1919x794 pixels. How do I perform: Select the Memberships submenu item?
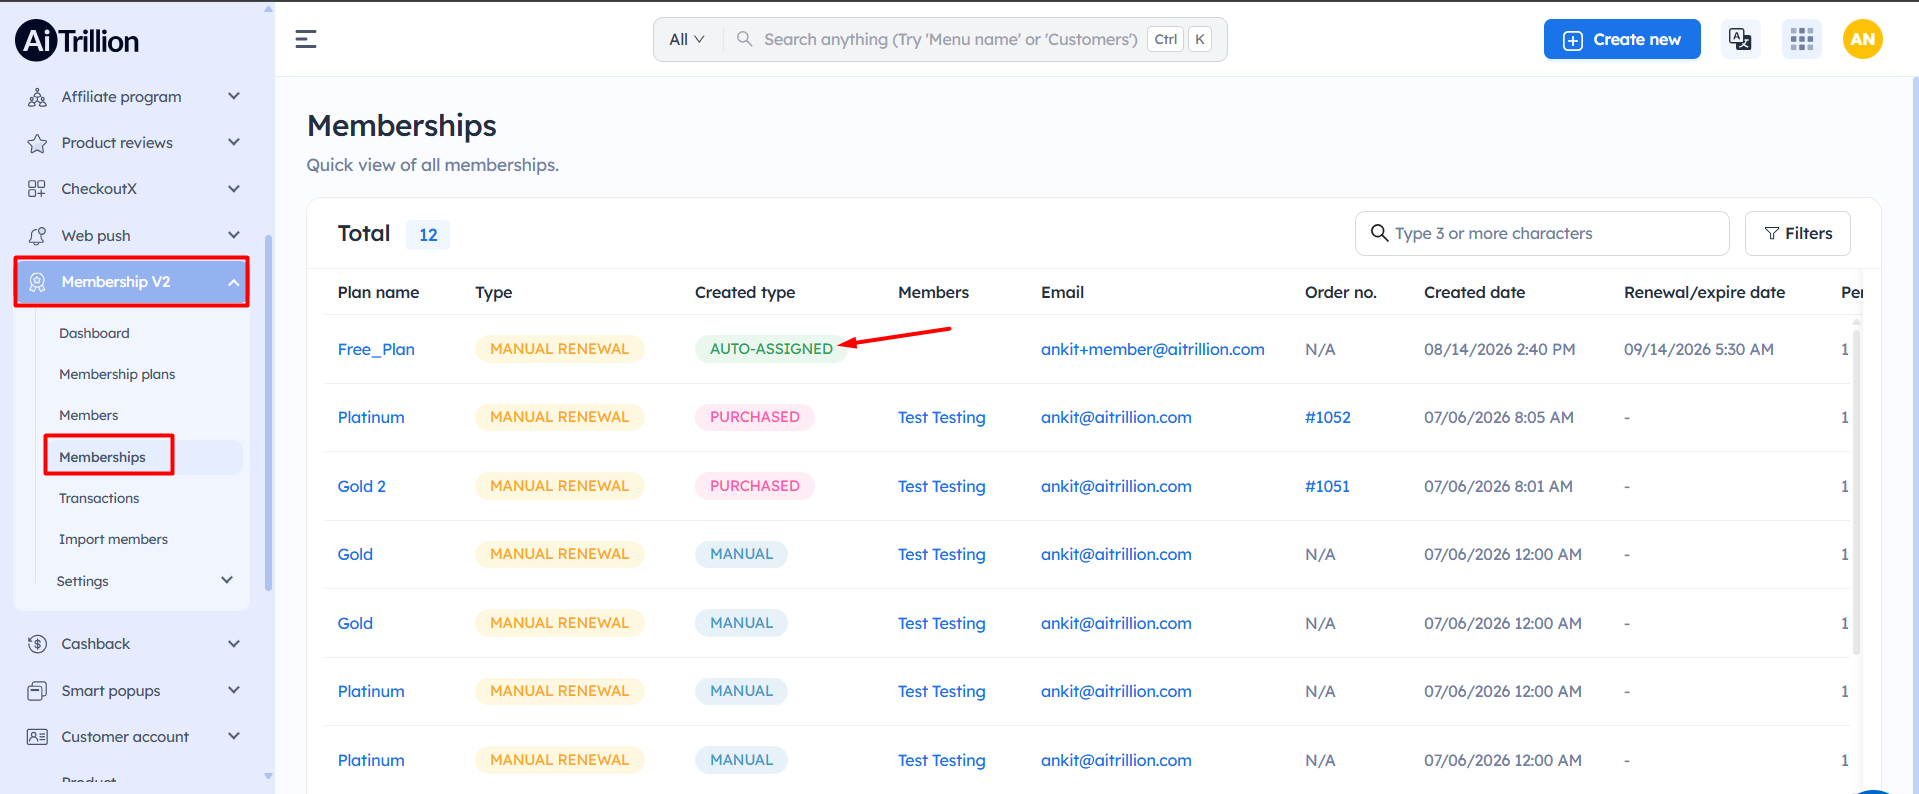(x=102, y=457)
